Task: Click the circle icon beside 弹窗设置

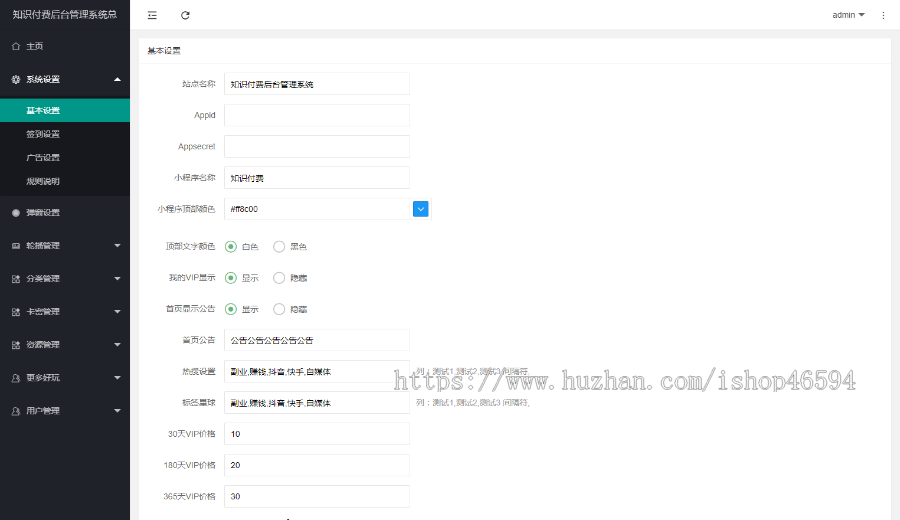Action: [x=16, y=213]
